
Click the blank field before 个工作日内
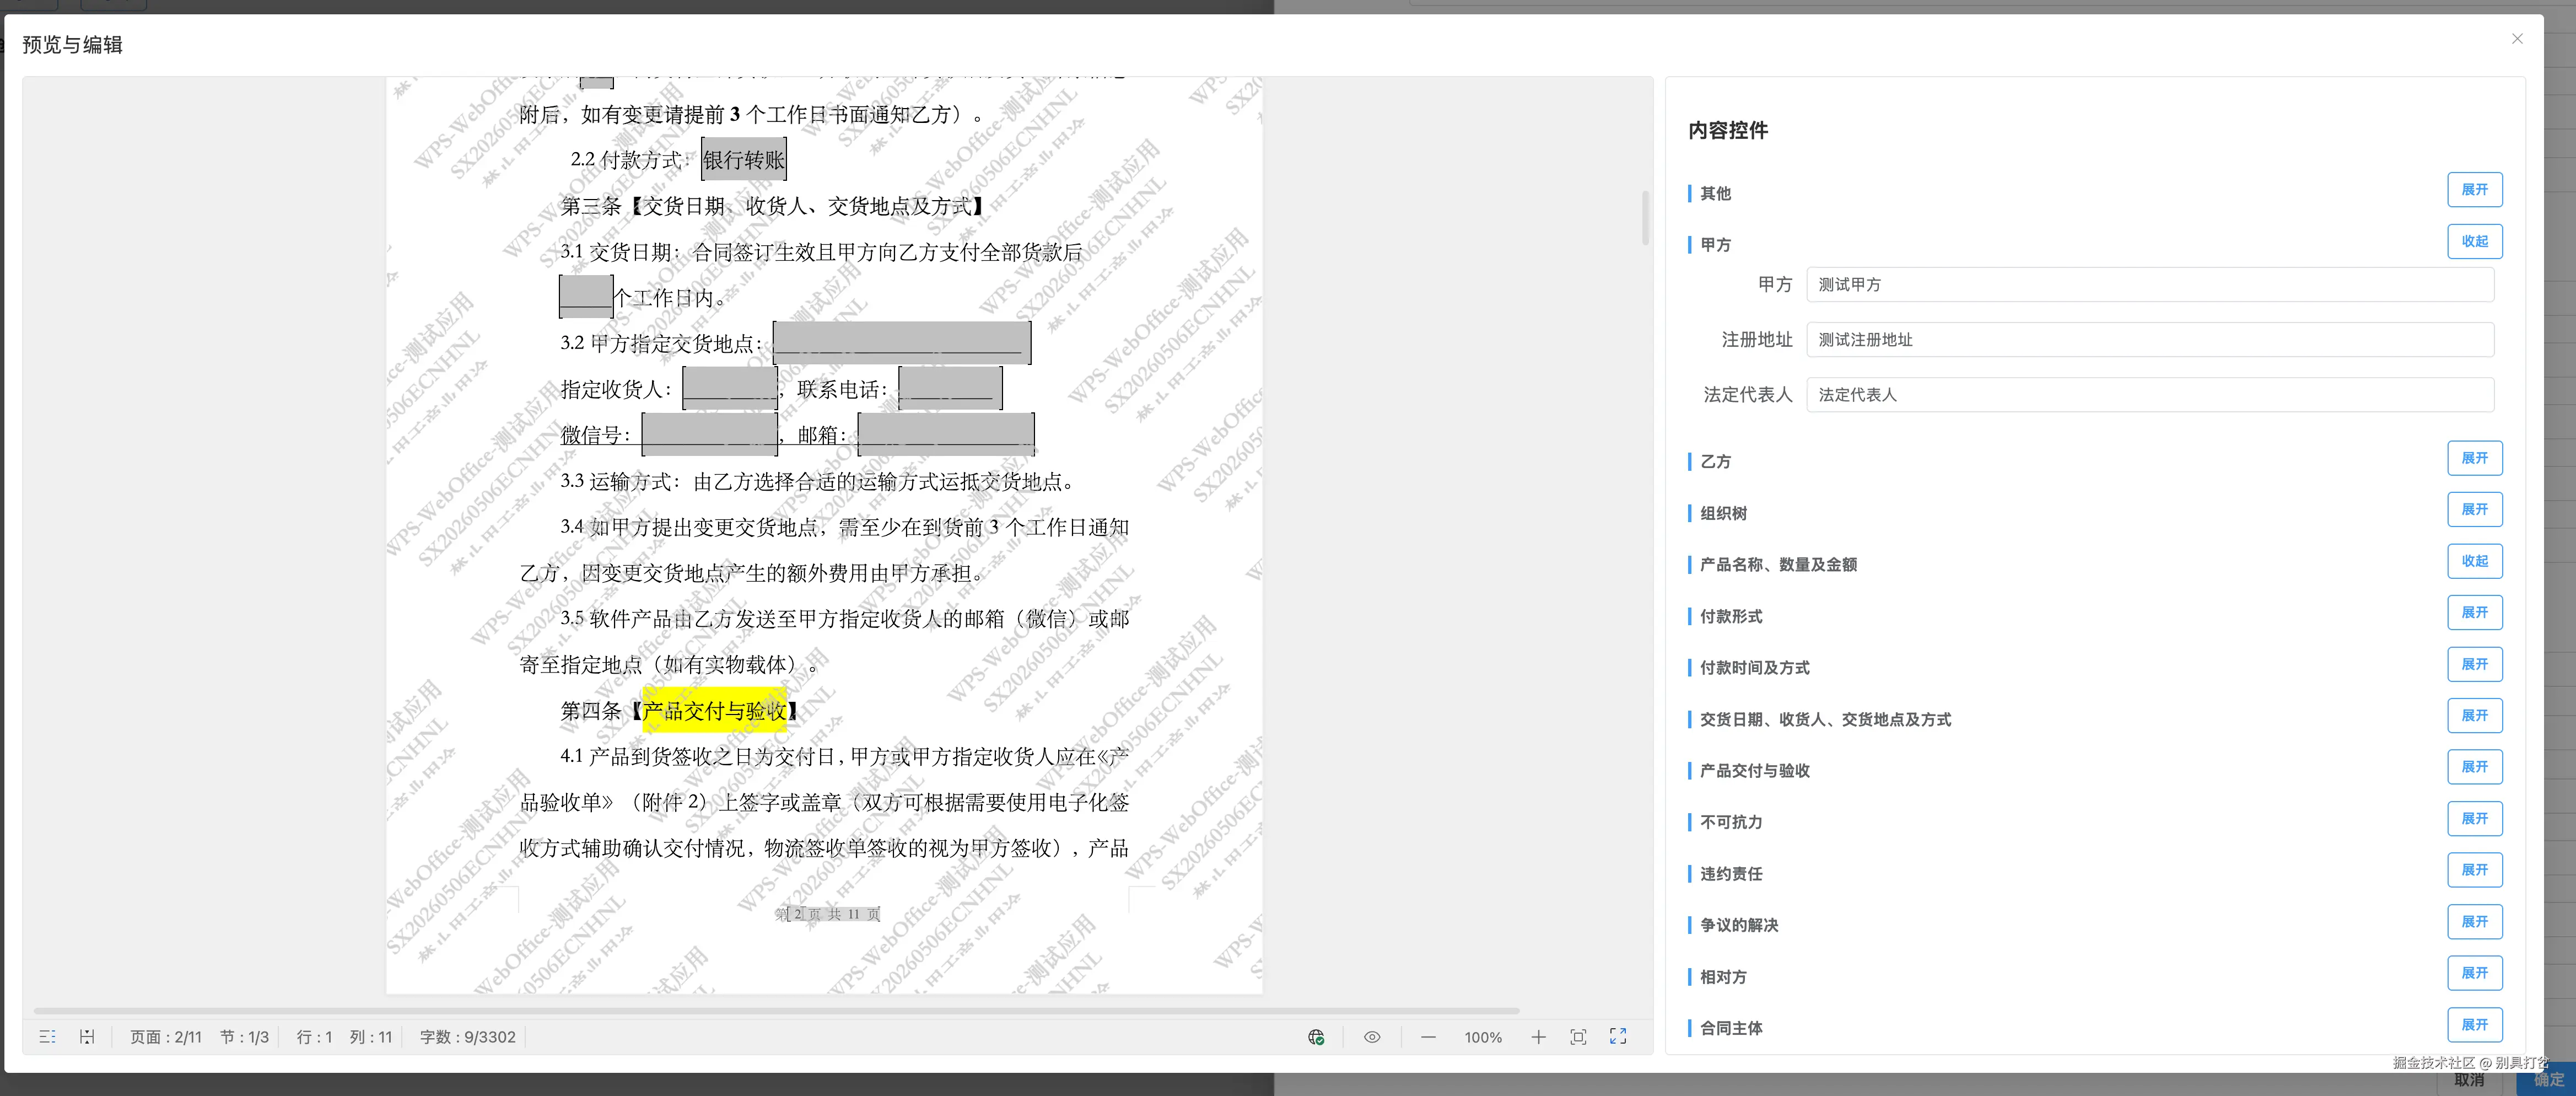point(586,297)
